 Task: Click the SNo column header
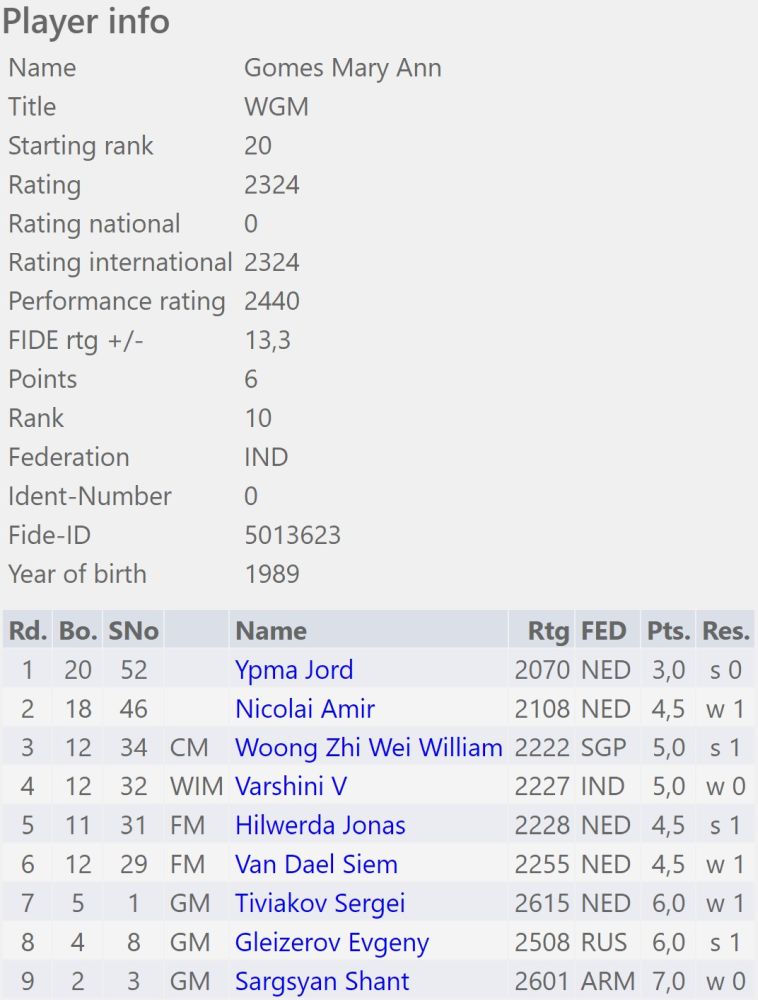(133, 631)
